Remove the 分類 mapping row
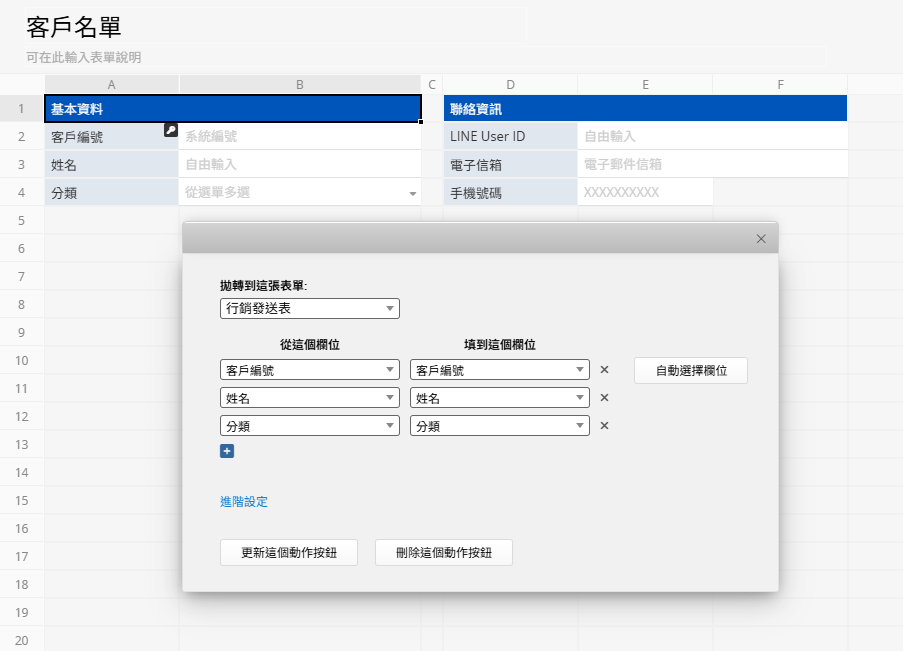 (604, 426)
